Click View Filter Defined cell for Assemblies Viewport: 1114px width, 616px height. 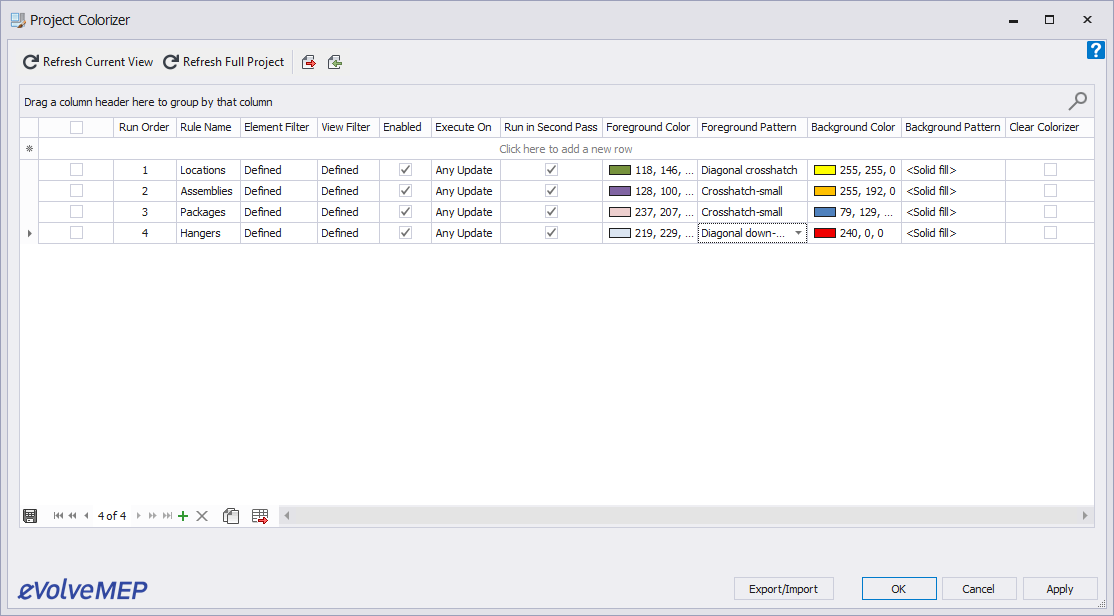(x=348, y=190)
